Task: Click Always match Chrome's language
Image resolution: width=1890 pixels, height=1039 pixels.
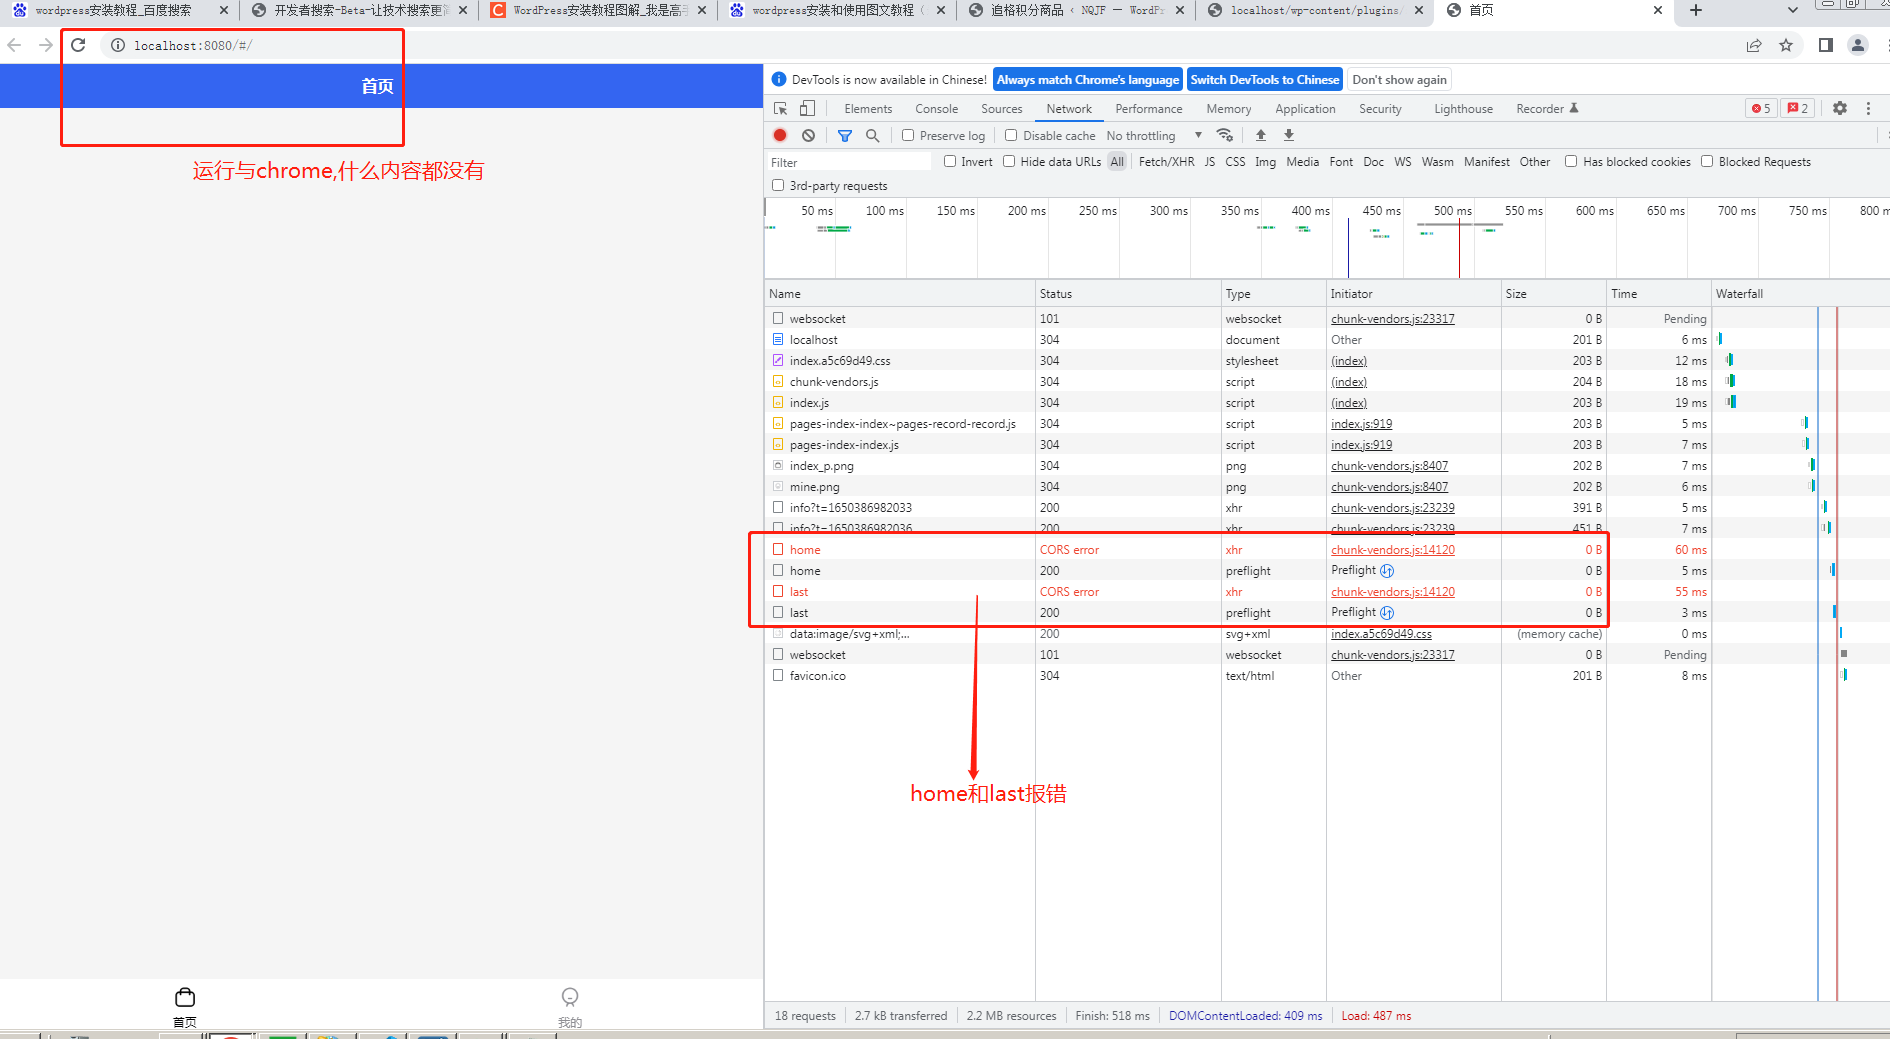Action: tap(1087, 80)
